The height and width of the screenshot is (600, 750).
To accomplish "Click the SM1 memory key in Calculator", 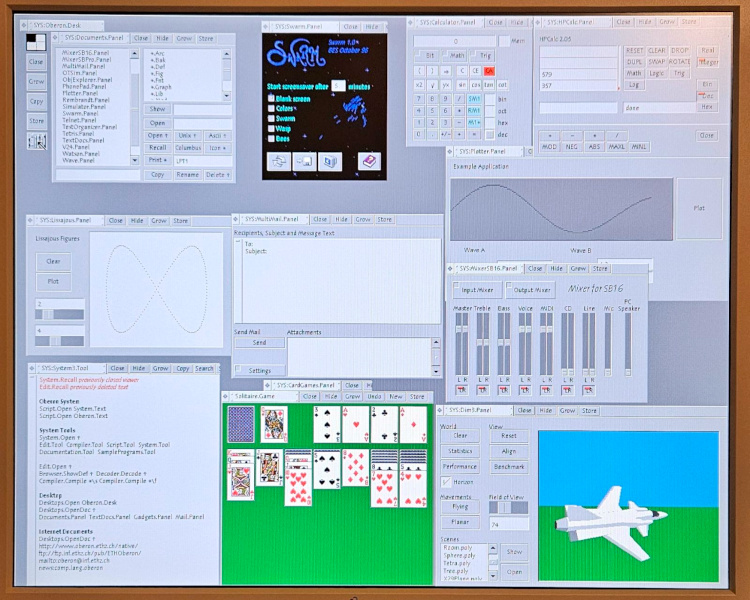I will (x=474, y=99).
